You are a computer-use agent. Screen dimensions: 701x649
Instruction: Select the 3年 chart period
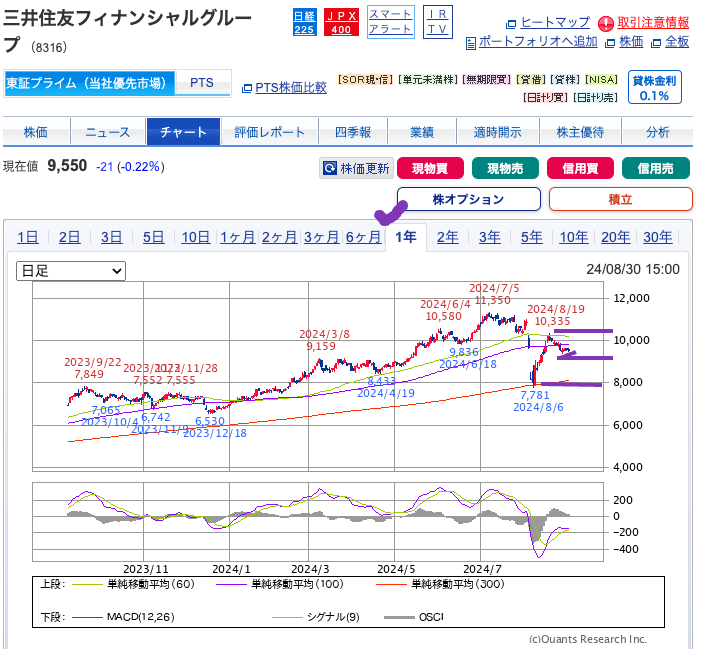(x=490, y=237)
